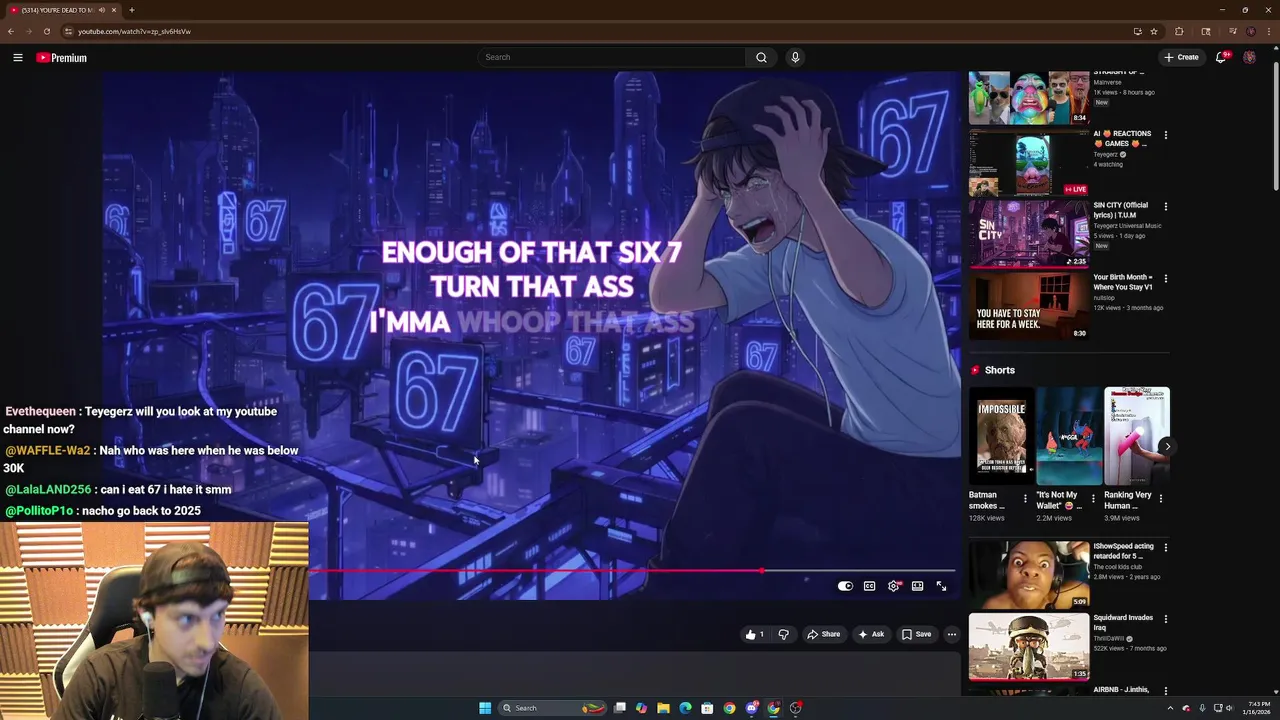1280x720 pixels.
Task: Select the YouTube video browser tab
Action: click(x=63, y=10)
